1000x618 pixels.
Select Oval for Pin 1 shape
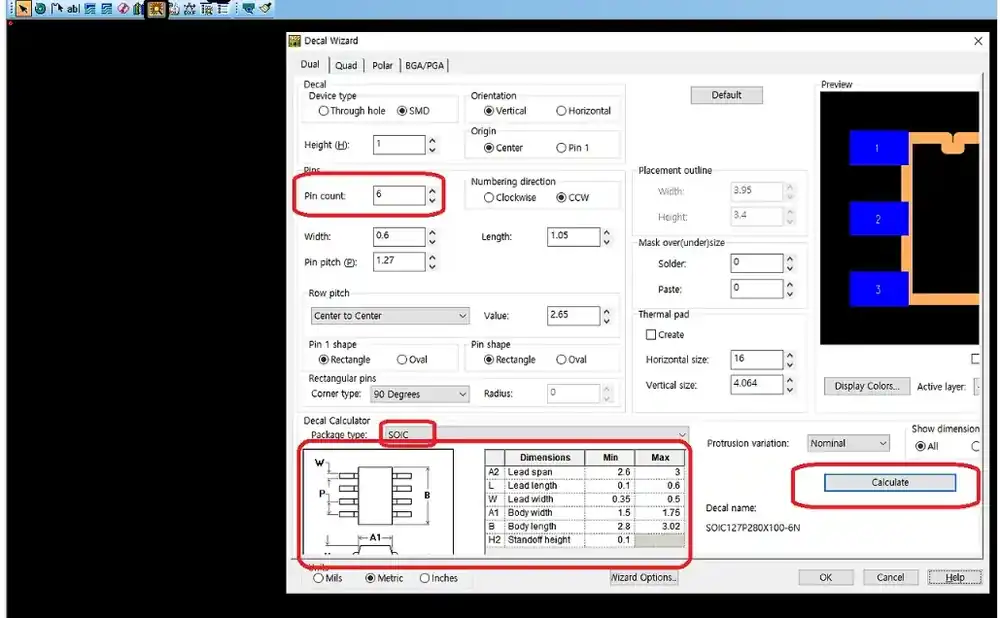pyautogui.click(x=402, y=360)
